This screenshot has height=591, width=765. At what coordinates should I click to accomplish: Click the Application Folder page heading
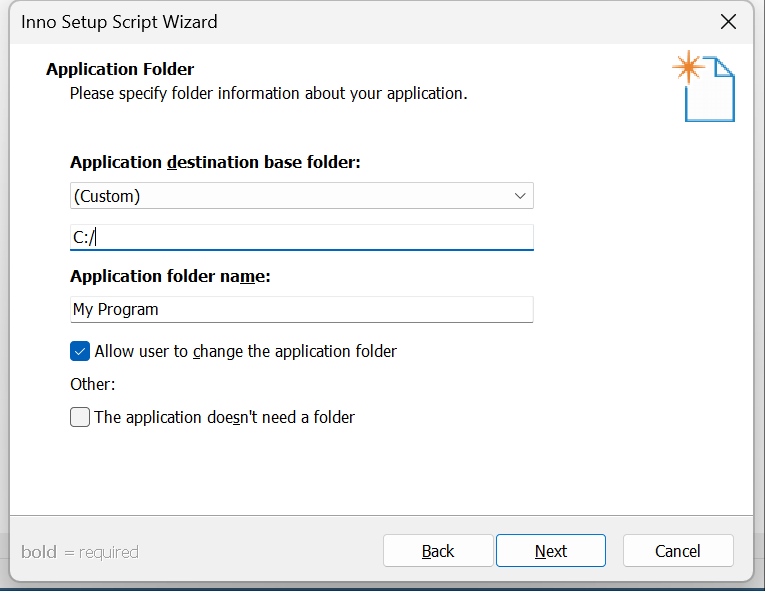pos(120,69)
